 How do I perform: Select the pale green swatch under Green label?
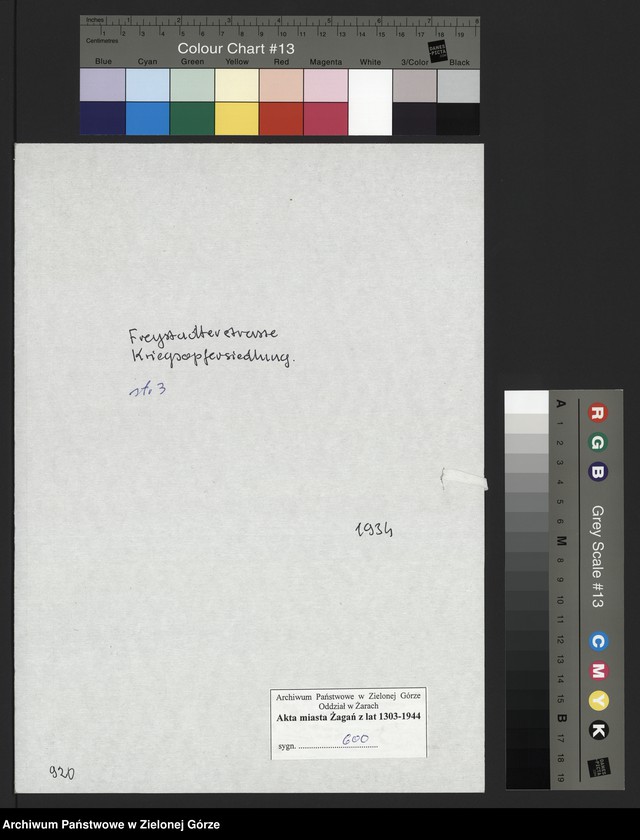(192, 85)
